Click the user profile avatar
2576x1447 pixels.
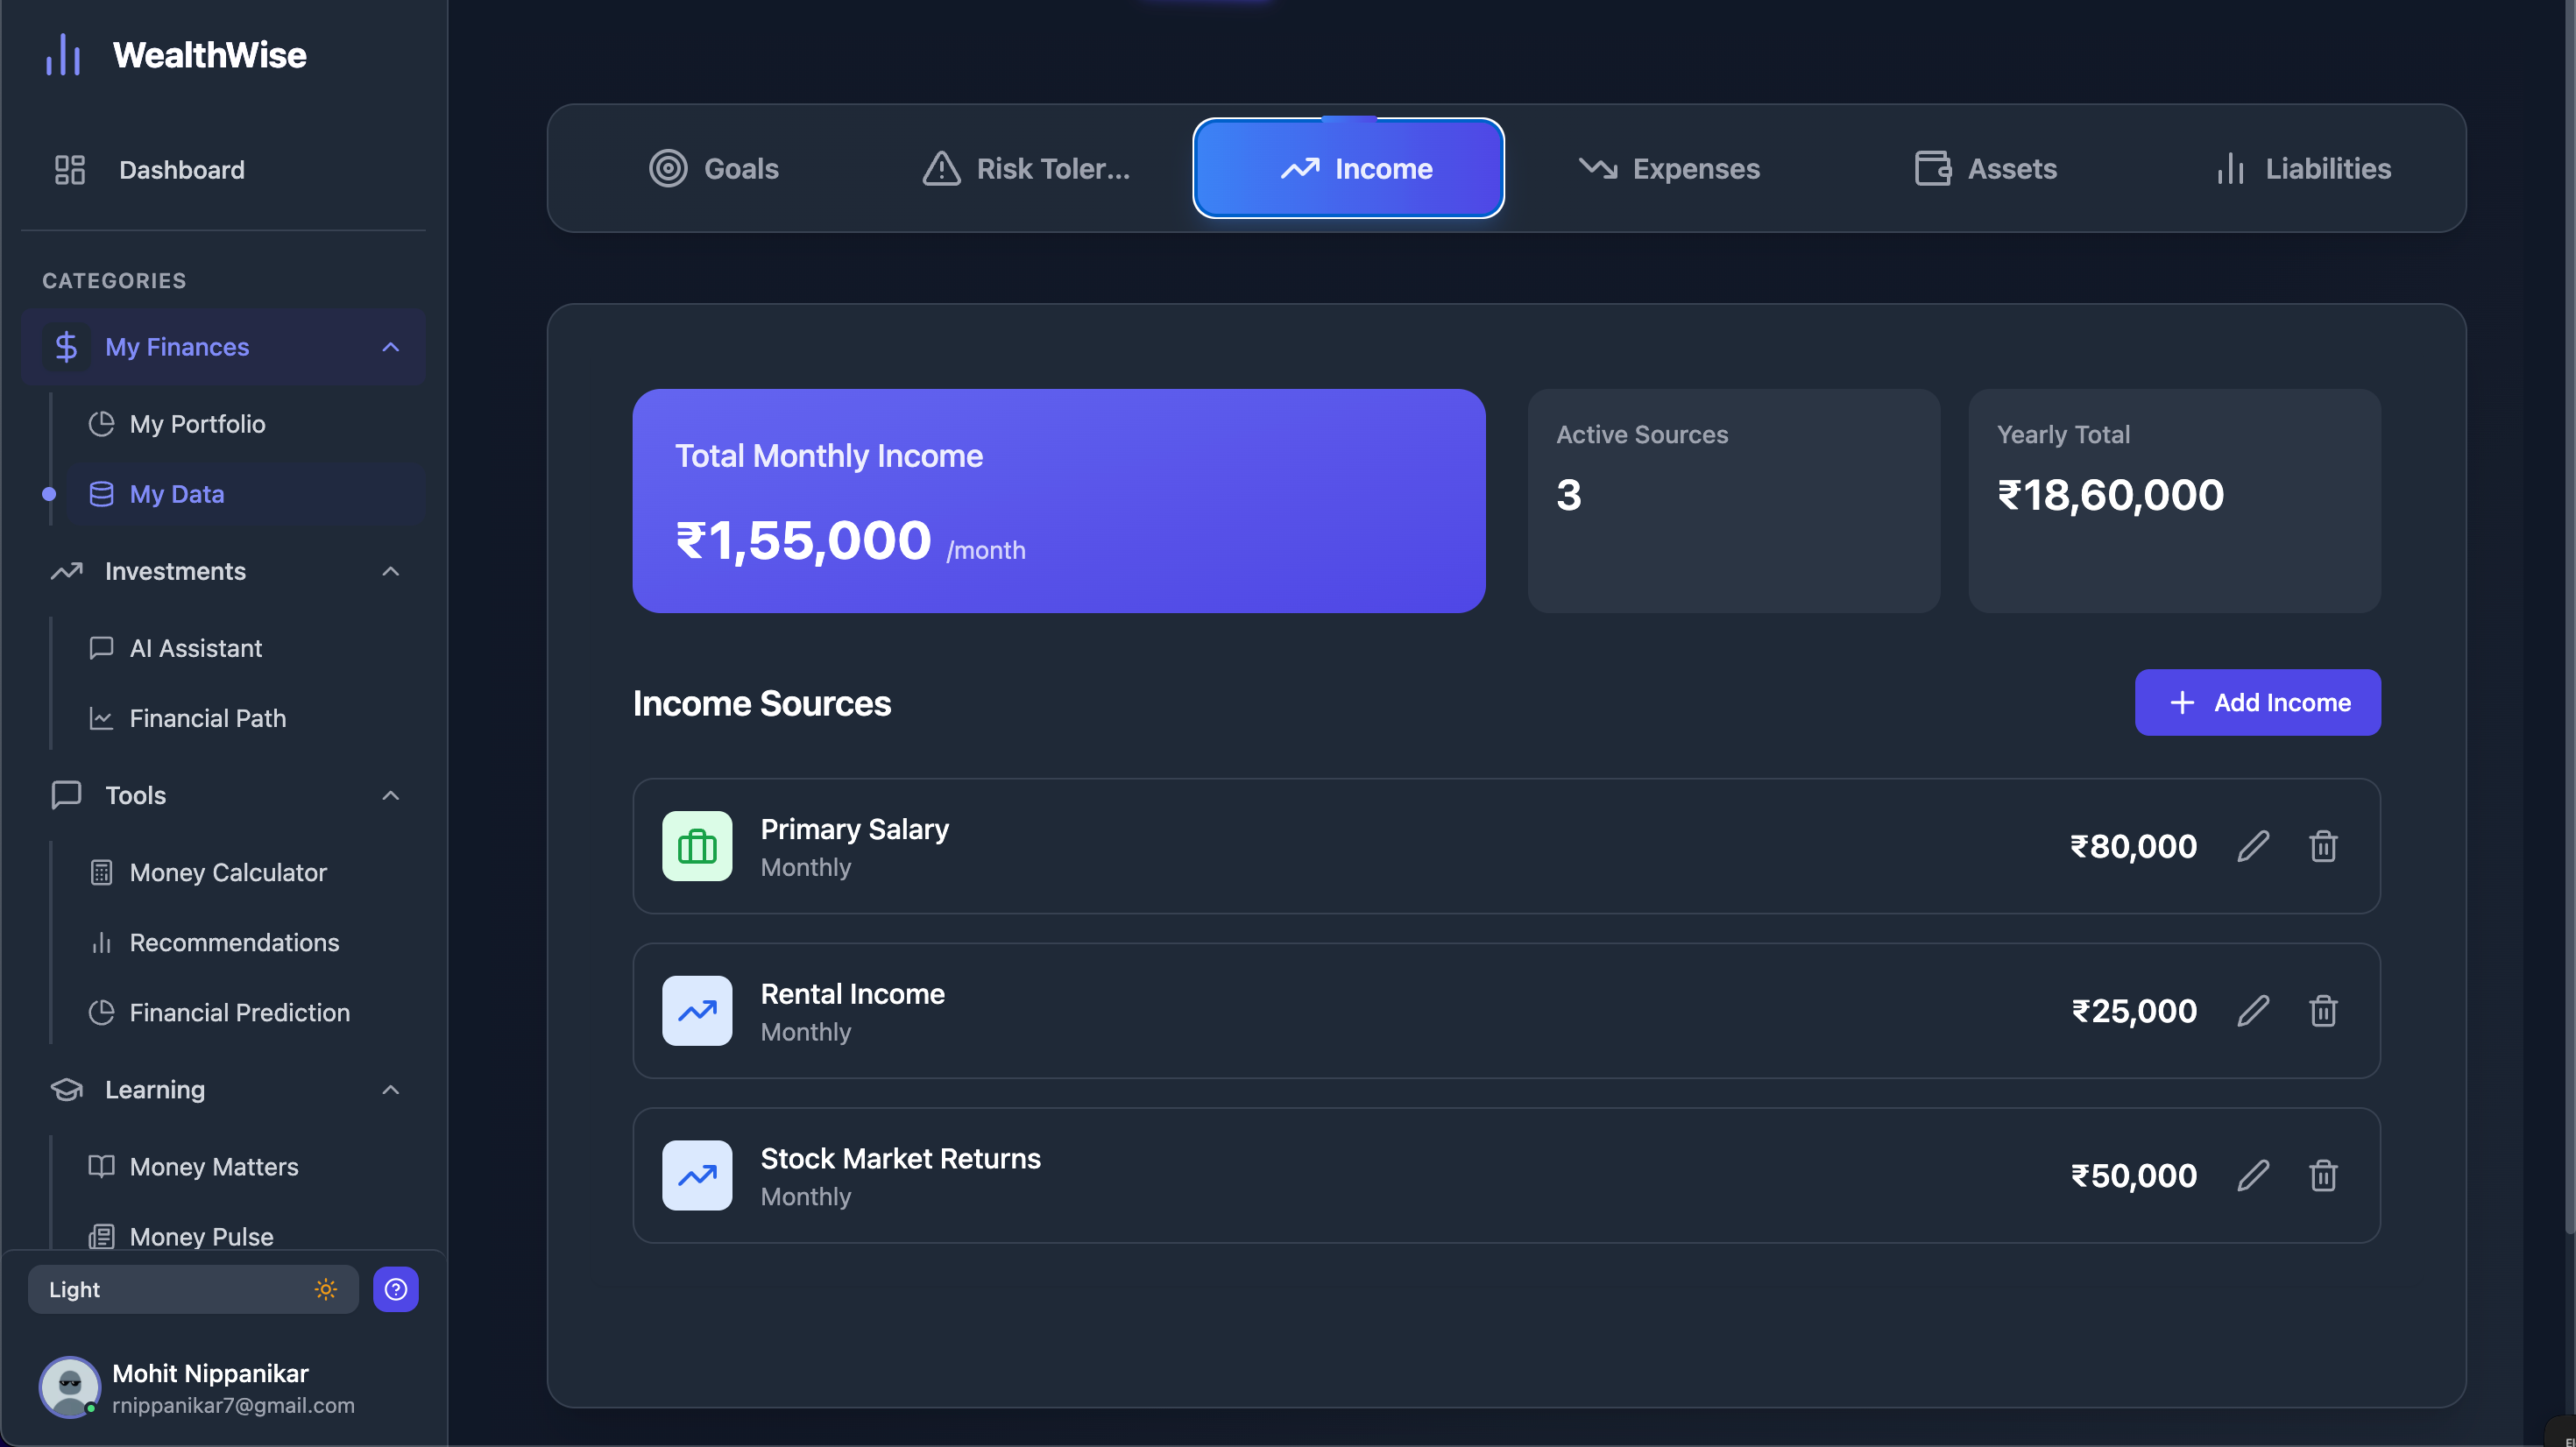69,1387
